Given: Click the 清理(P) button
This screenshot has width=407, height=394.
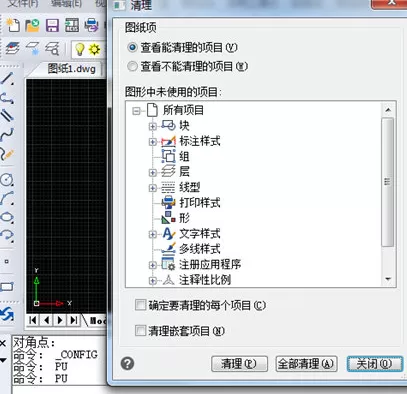Looking at the screenshot, I should 239,364.
